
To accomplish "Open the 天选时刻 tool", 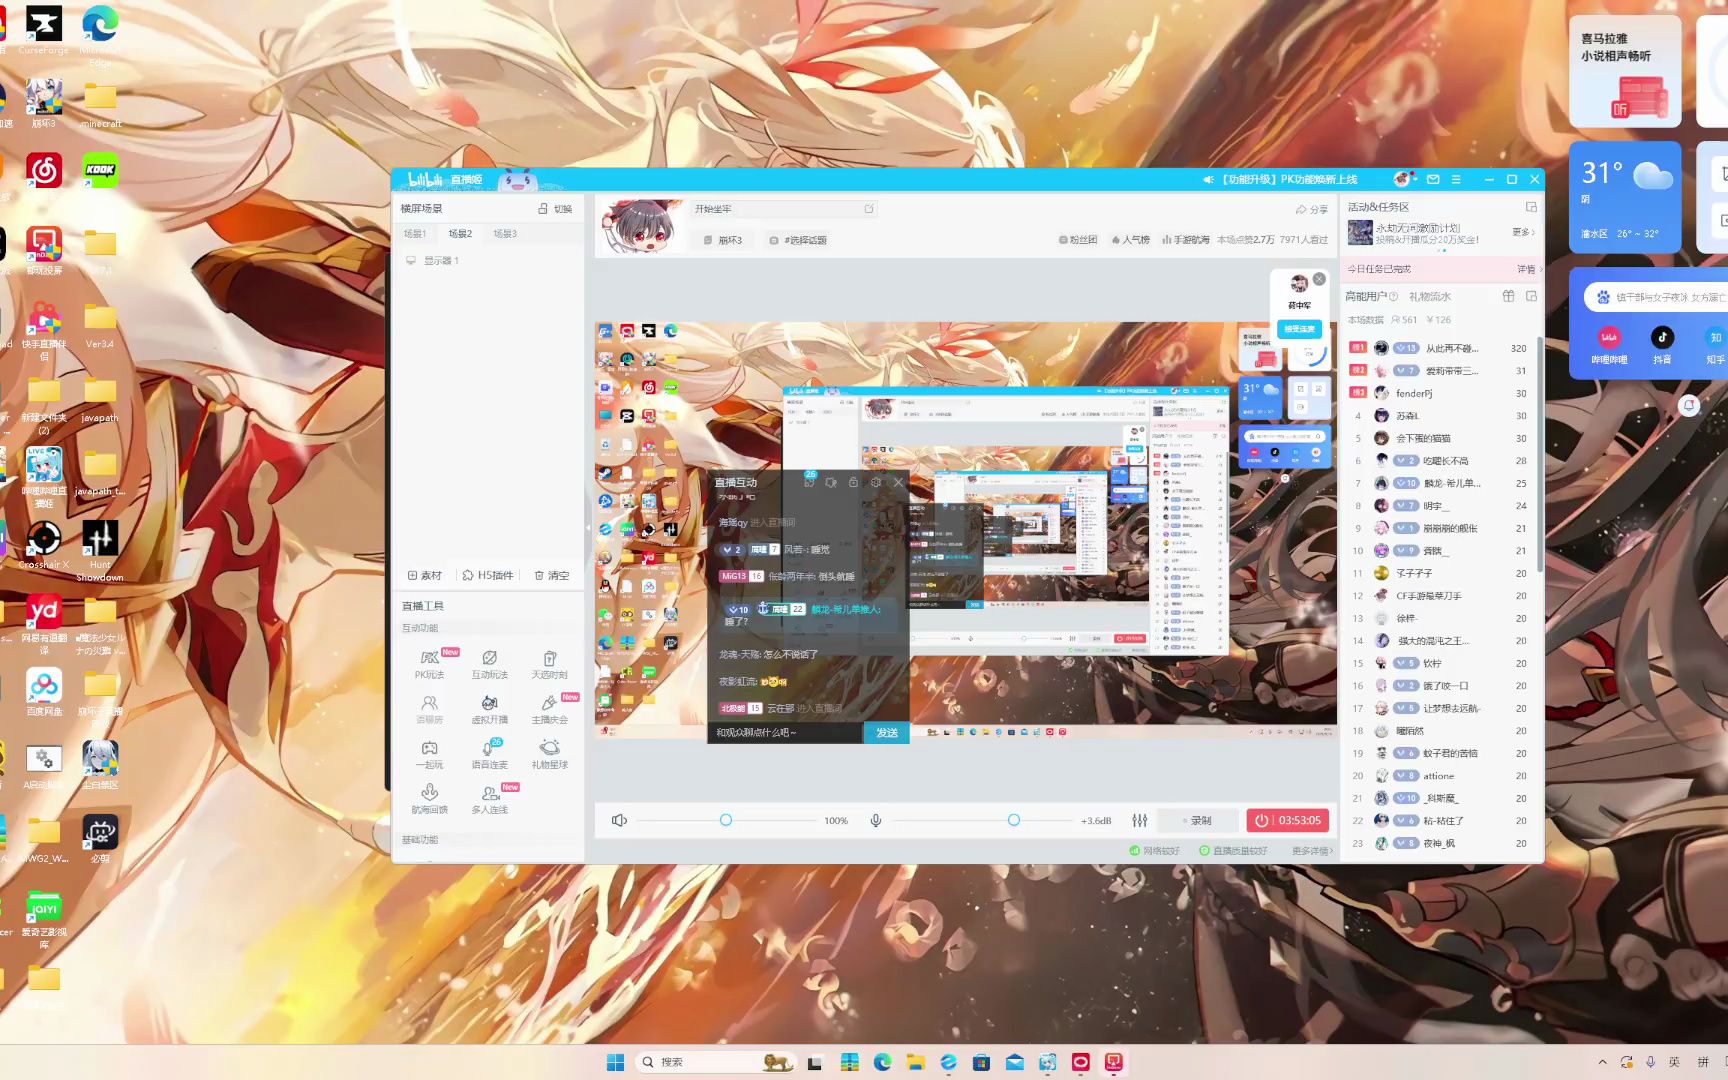I will coord(549,664).
